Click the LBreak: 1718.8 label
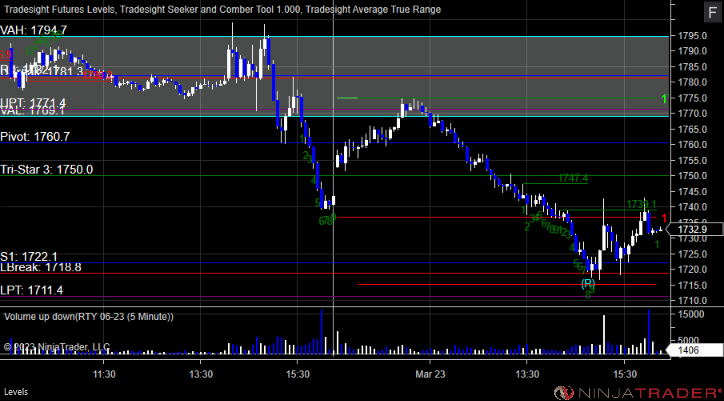Image resolution: width=724 pixels, height=401 pixels. coord(41,267)
